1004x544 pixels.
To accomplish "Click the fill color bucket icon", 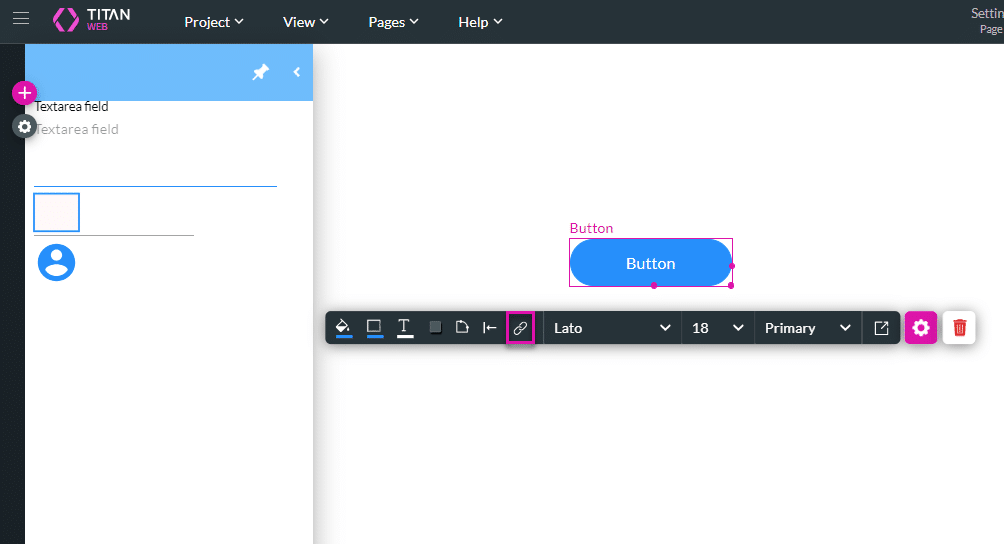I will point(343,327).
